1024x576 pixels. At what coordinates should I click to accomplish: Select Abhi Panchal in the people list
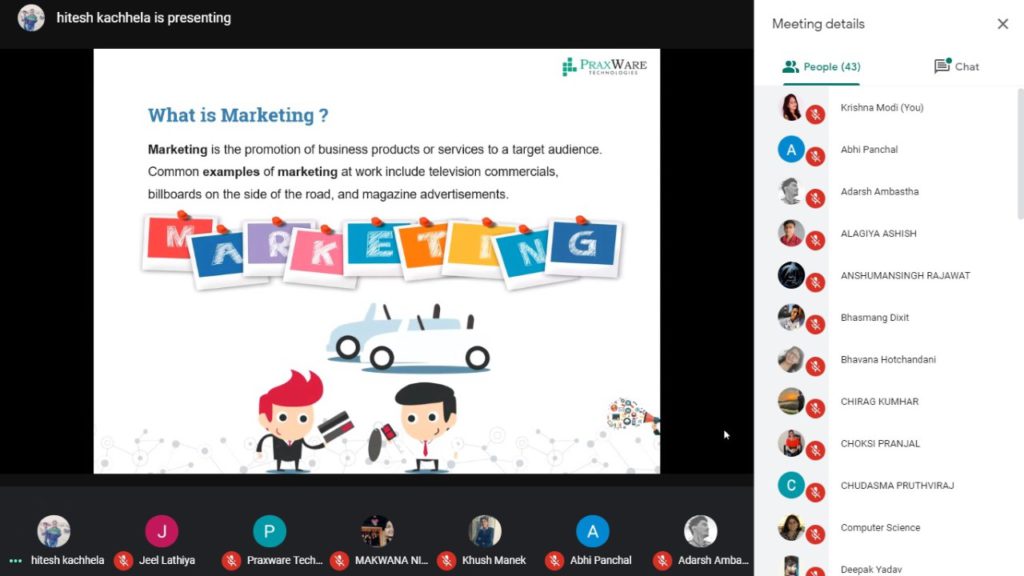(x=869, y=150)
